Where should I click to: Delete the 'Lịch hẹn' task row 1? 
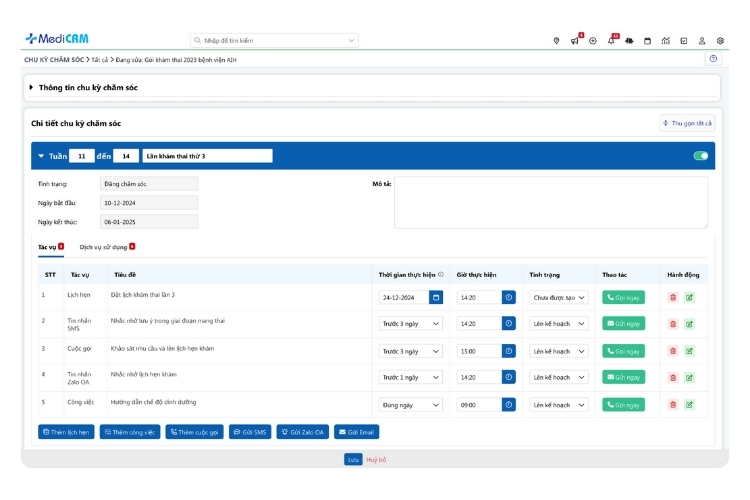pyautogui.click(x=673, y=297)
